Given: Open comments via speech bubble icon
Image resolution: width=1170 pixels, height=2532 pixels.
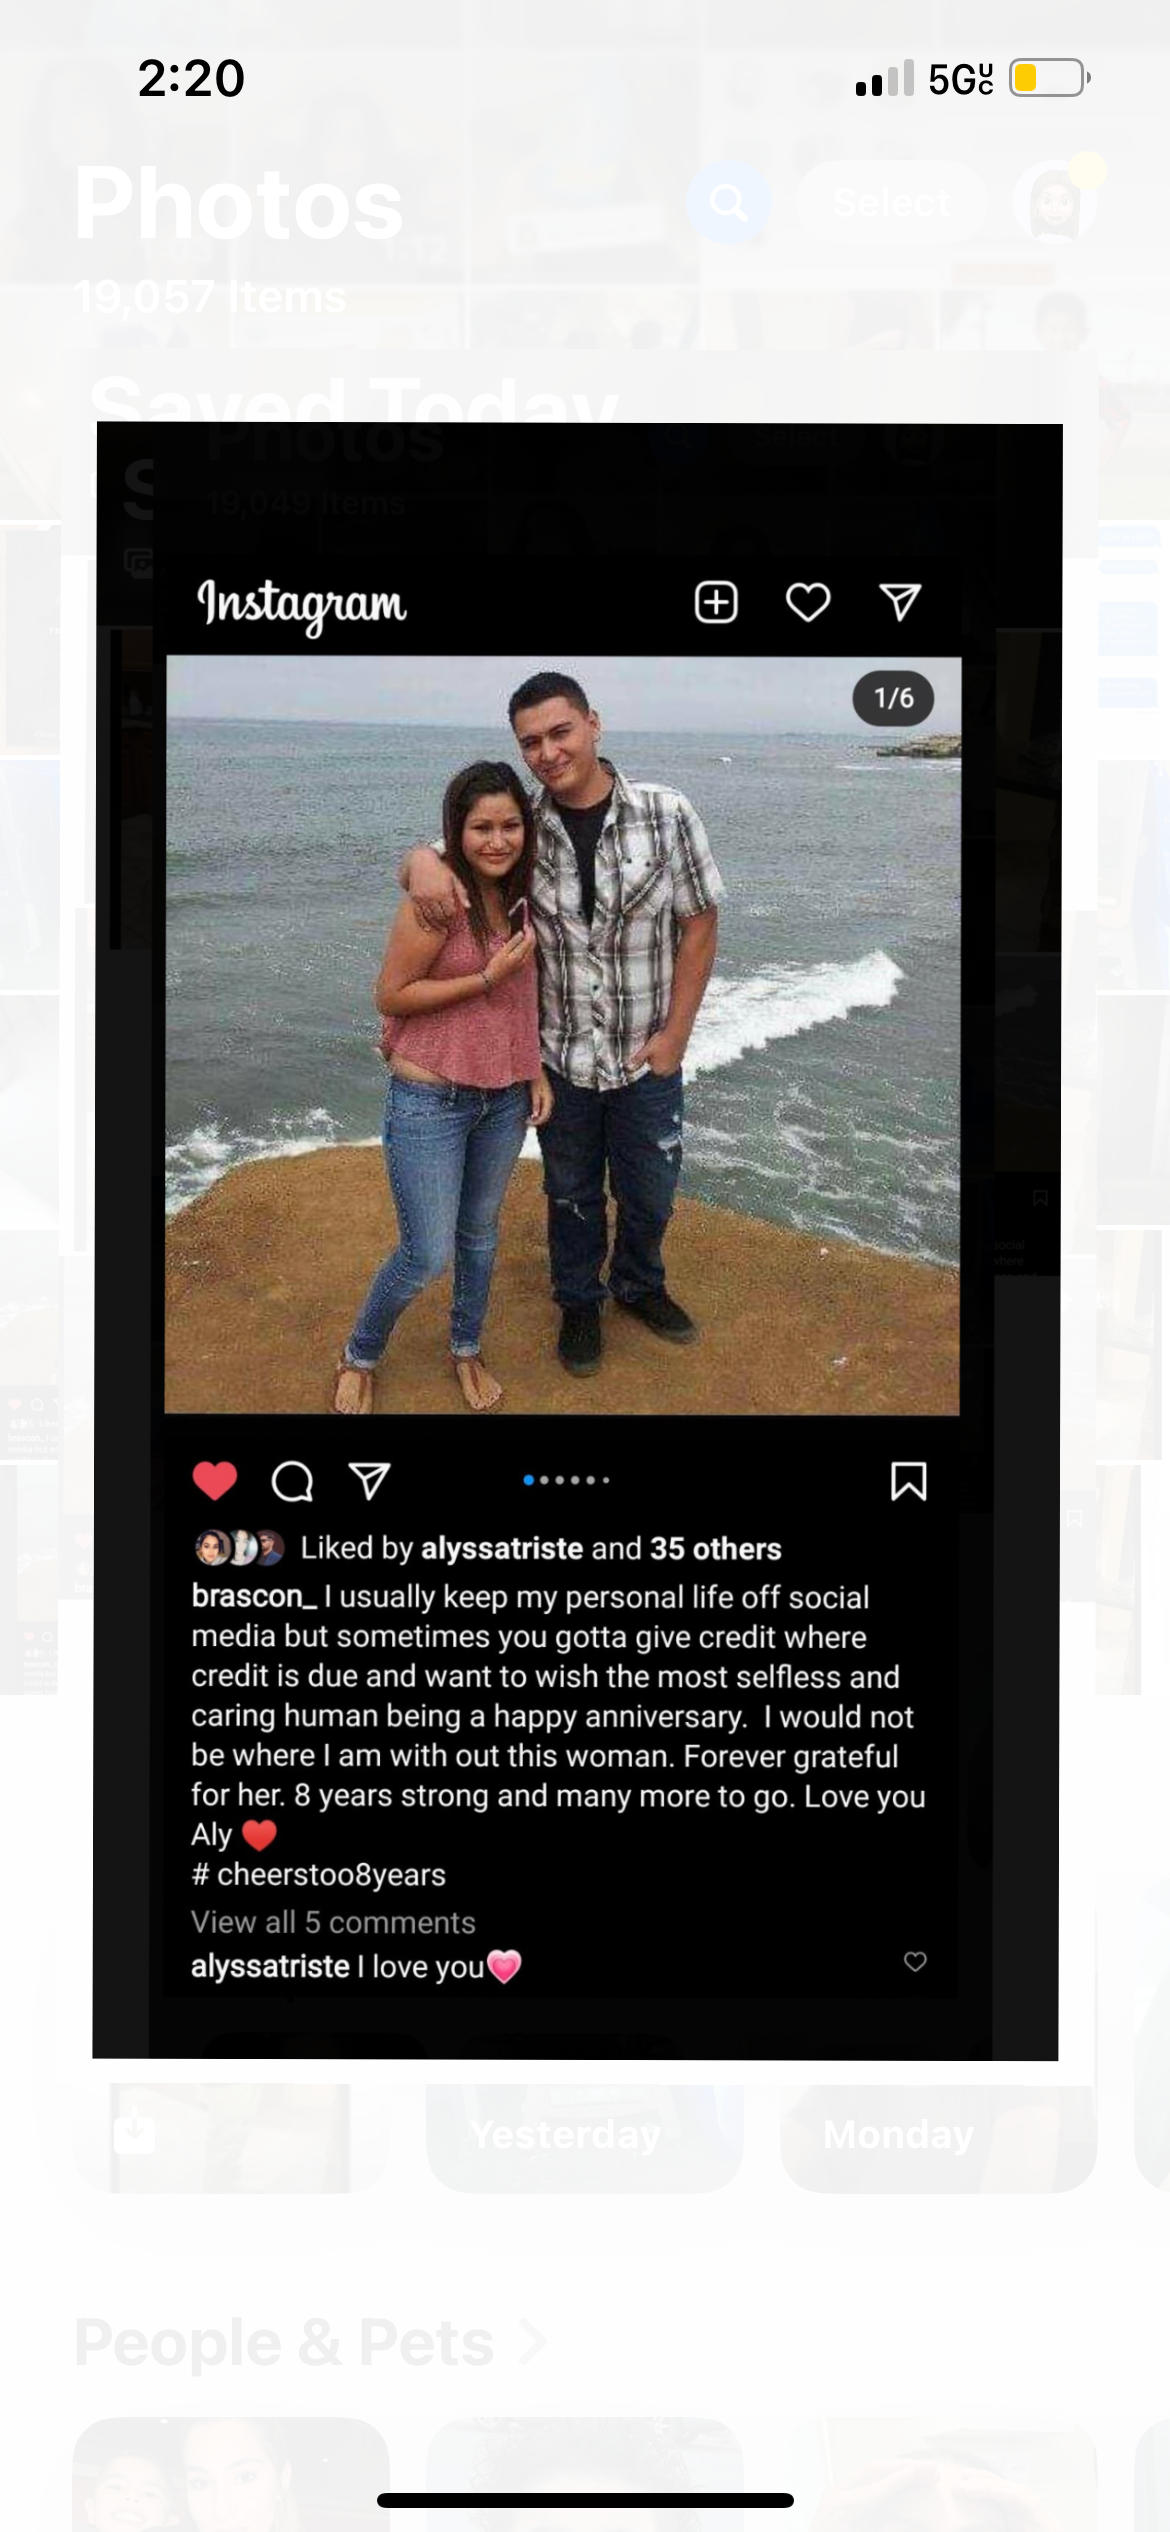Looking at the screenshot, I should [292, 1481].
